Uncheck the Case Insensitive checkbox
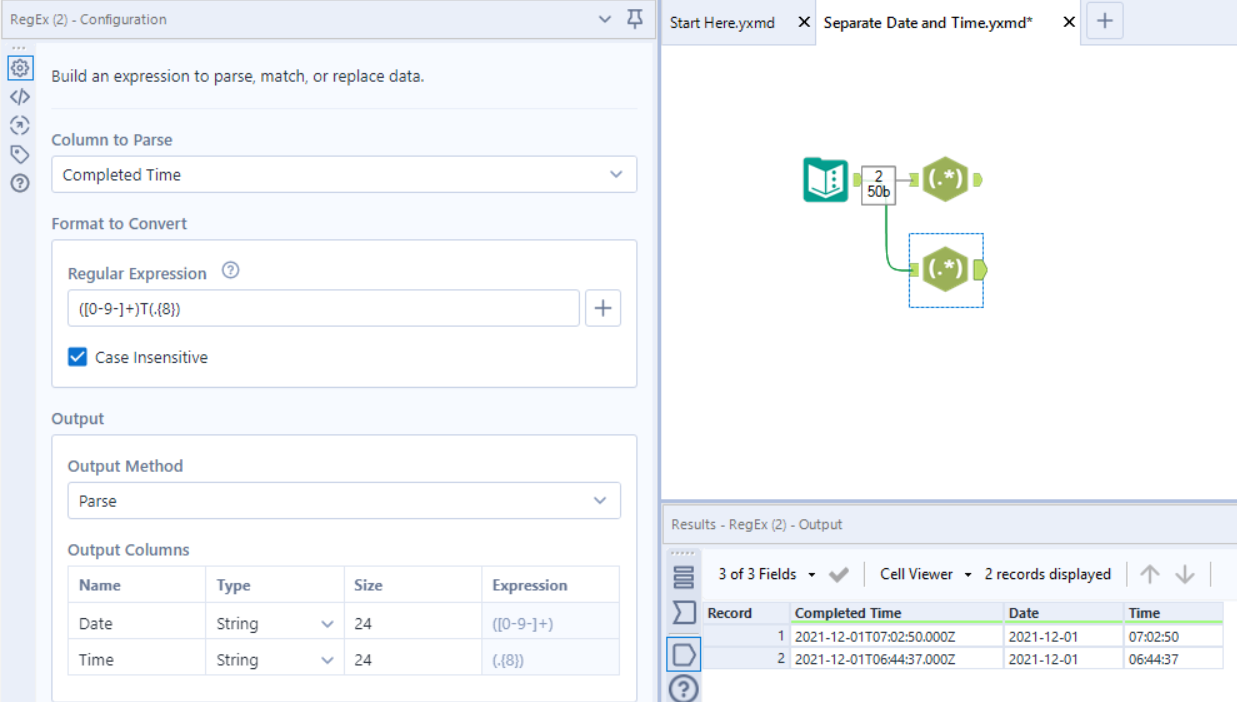1237x702 pixels. pyautogui.click(x=77, y=357)
